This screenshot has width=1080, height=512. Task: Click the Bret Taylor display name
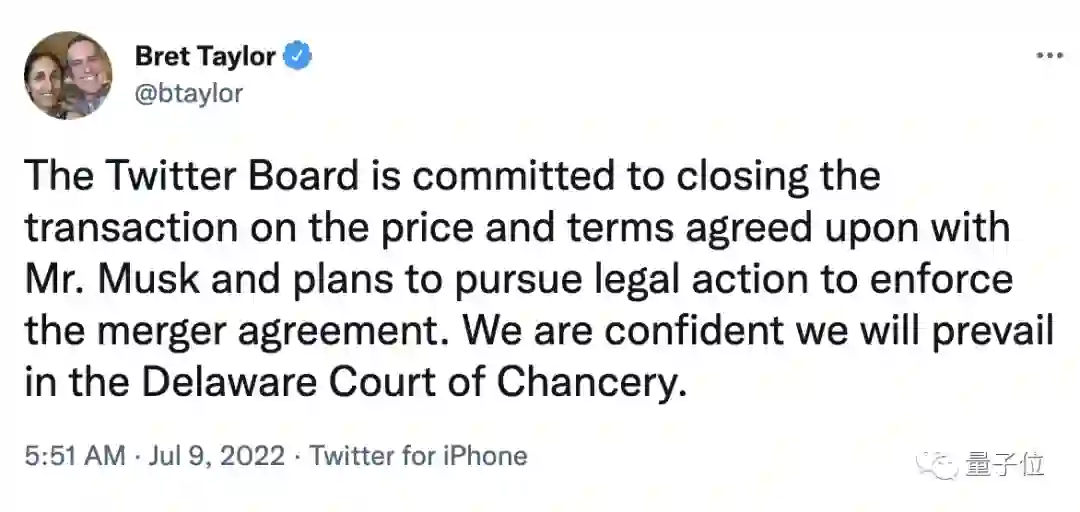pyautogui.click(x=204, y=56)
